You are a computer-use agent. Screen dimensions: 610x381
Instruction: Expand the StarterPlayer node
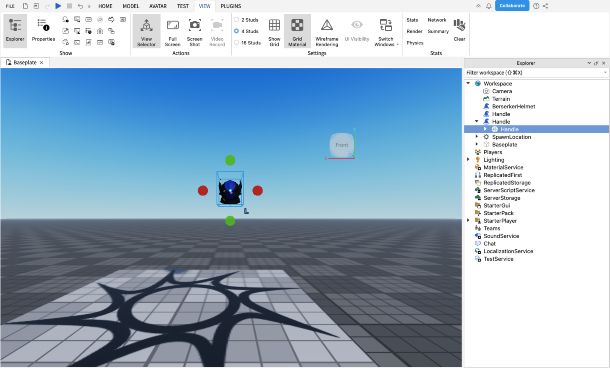(468, 221)
